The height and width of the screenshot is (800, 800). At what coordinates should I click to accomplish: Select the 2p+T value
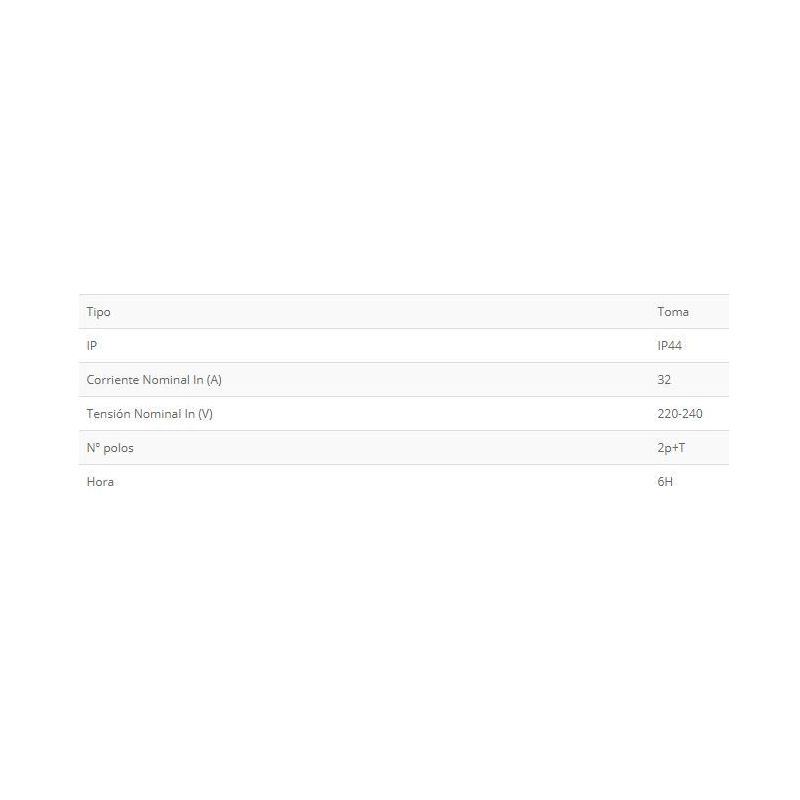pyautogui.click(x=671, y=448)
